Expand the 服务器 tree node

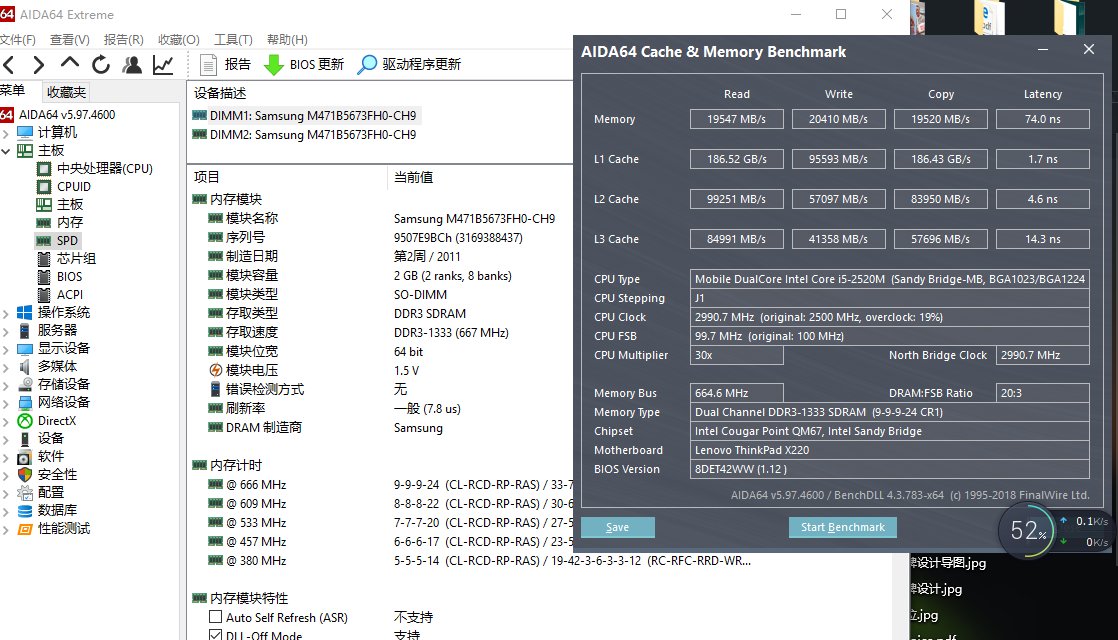(x=6, y=331)
